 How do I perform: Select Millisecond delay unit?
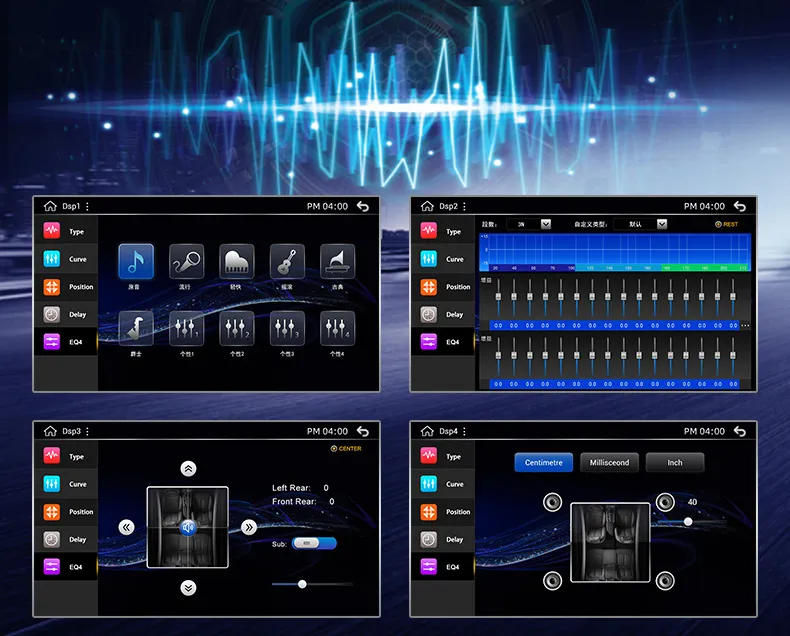(x=609, y=462)
